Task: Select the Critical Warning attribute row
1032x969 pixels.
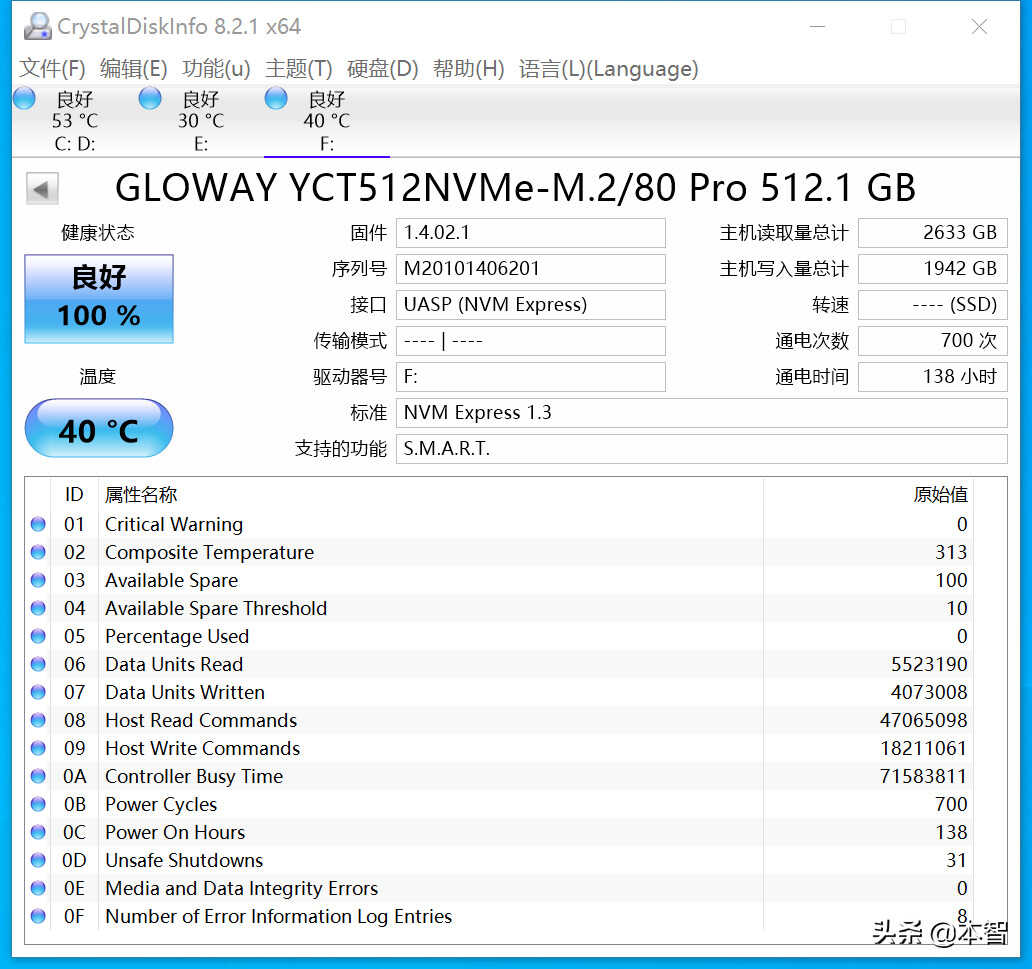Action: pyautogui.click(x=499, y=524)
